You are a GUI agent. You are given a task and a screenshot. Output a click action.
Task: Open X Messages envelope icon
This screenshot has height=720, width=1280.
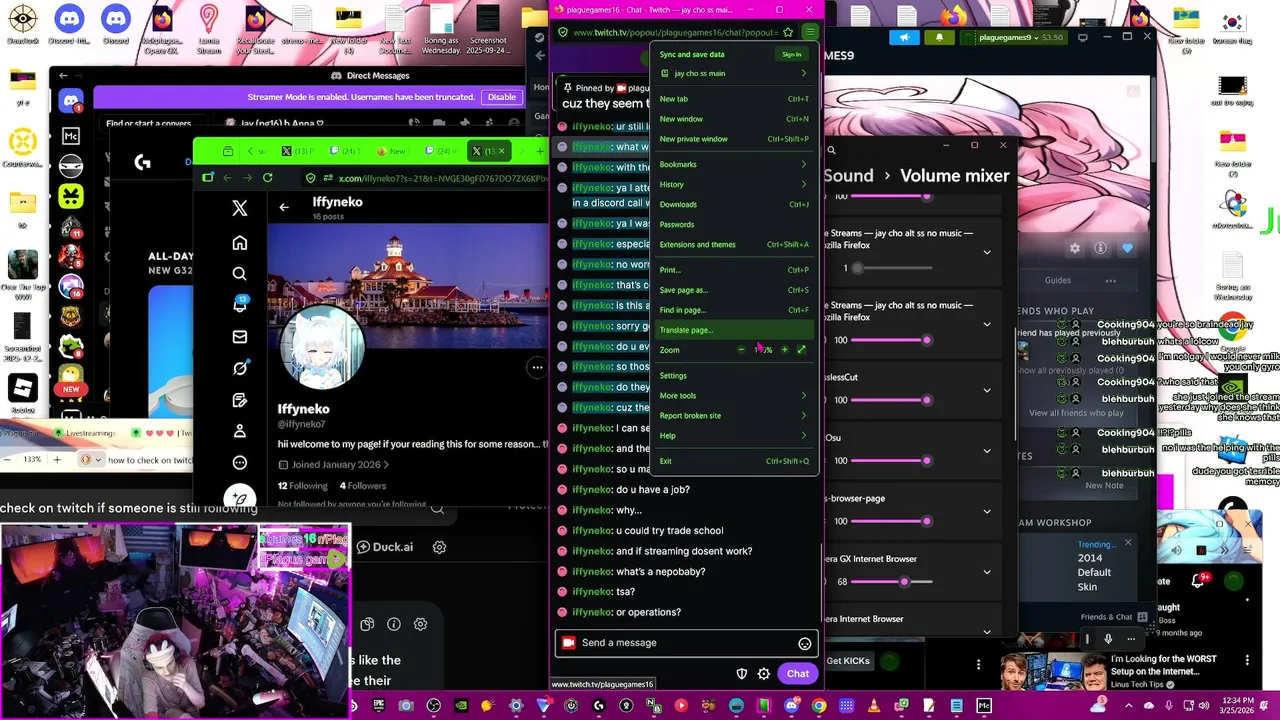pyautogui.click(x=240, y=337)
